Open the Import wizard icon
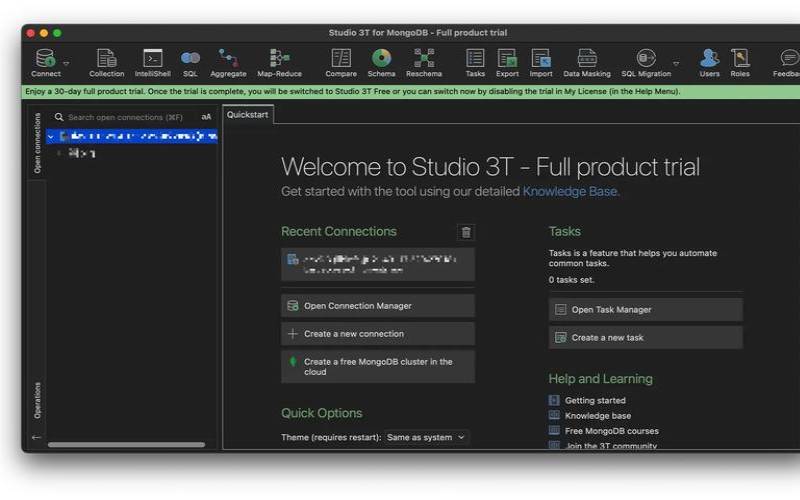800x500 pixels. (x=541, y=60)
